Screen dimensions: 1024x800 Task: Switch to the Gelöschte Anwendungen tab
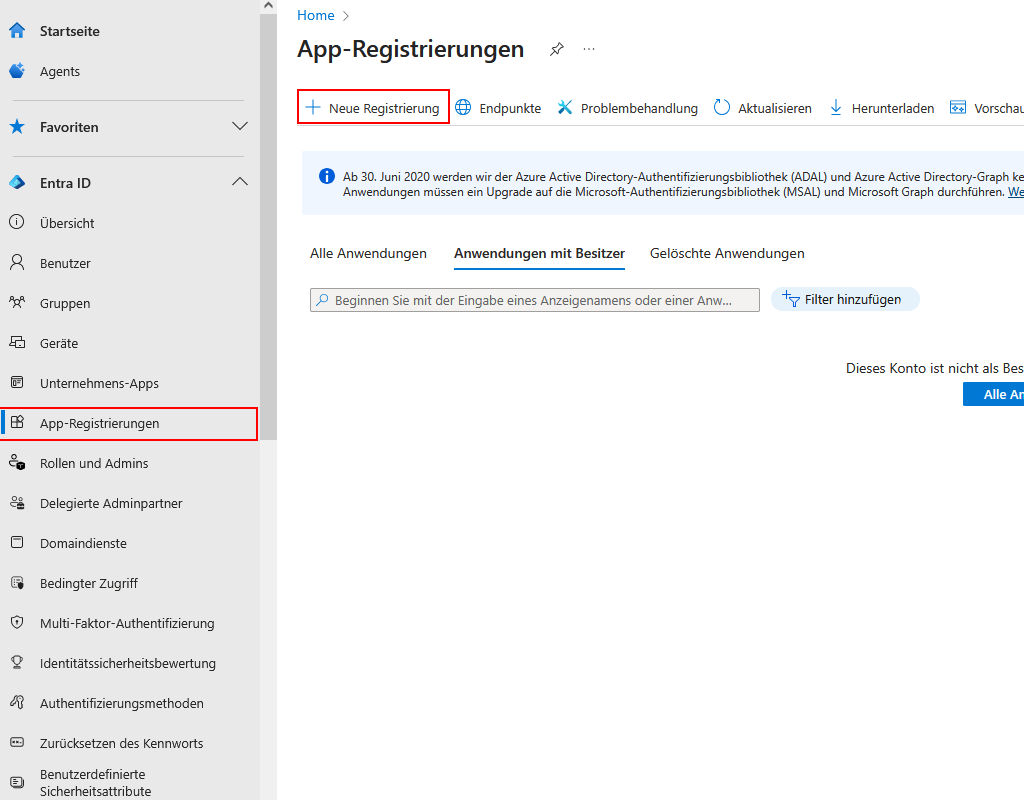point(727,253)
